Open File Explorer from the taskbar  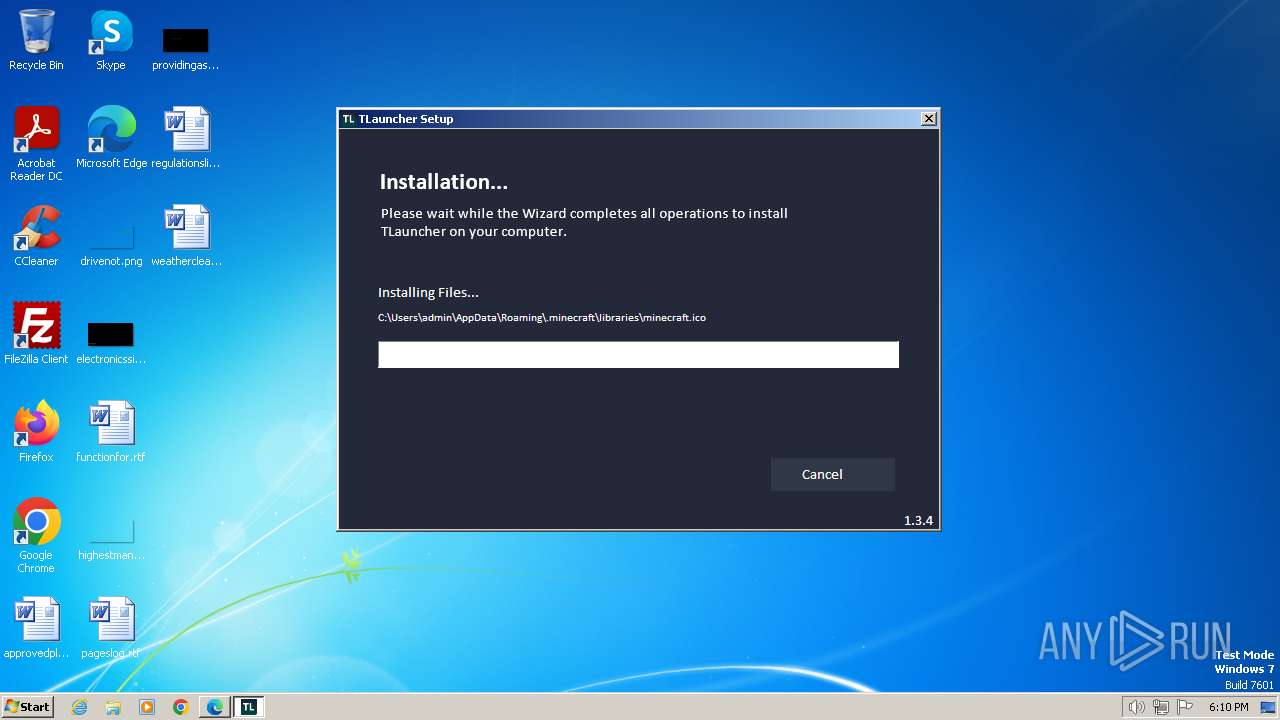coord(113,707)
